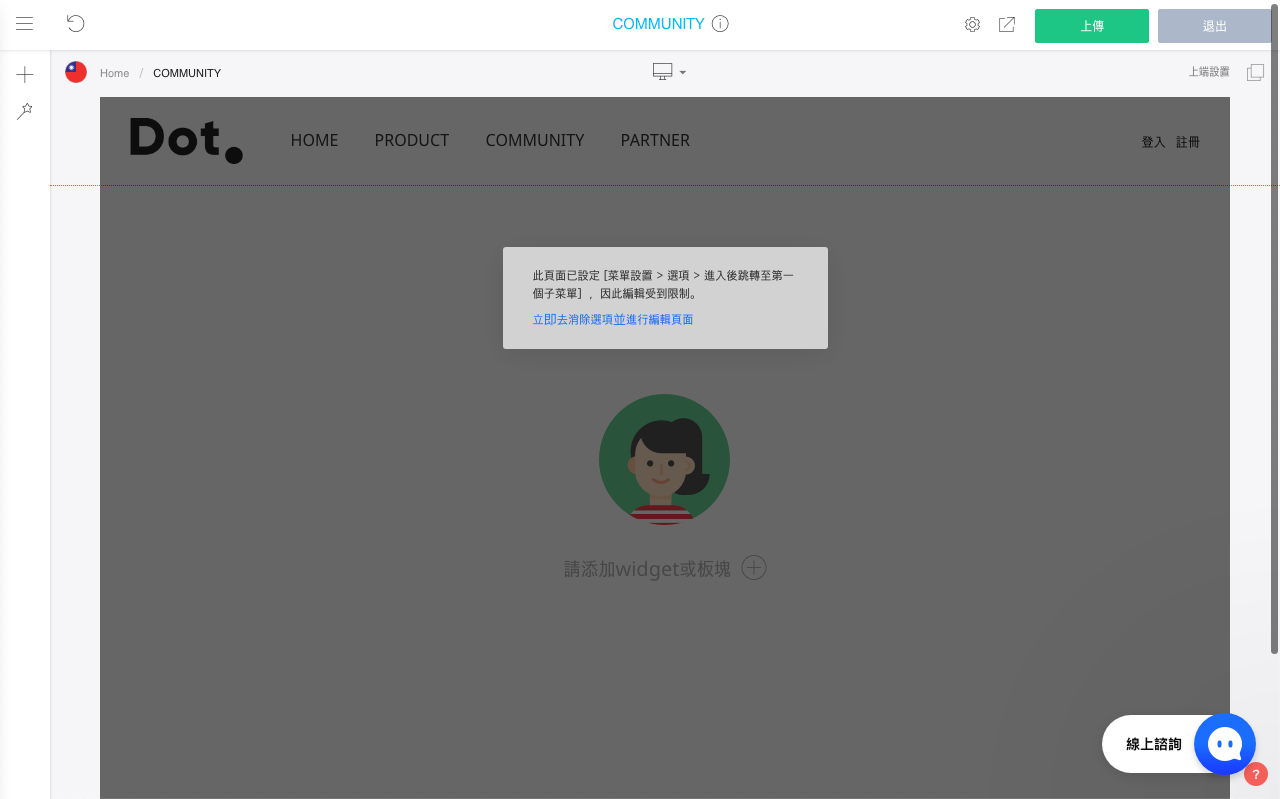The width and height of the screenshot is (1280, 799).
Task: Open preview in new window icon
Action: 1007,25
